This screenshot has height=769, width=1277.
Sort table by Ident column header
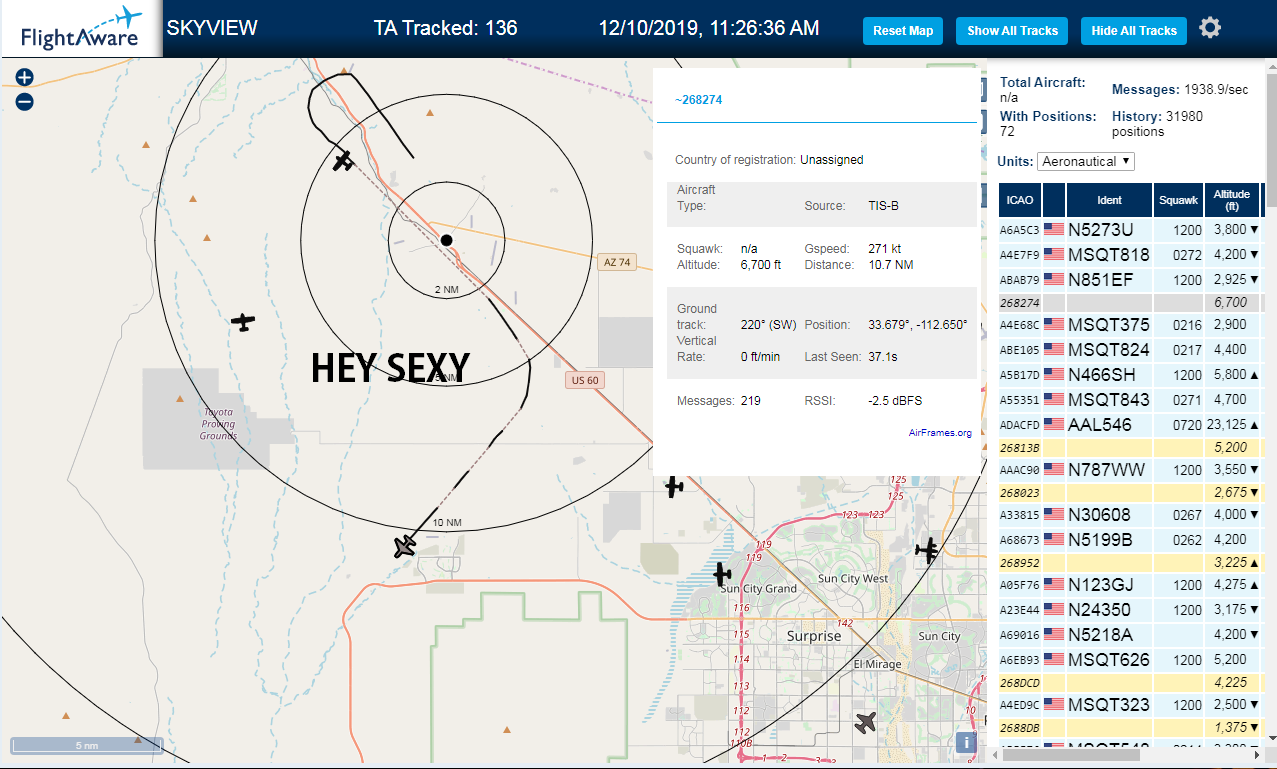click(x=1109, y=200)
